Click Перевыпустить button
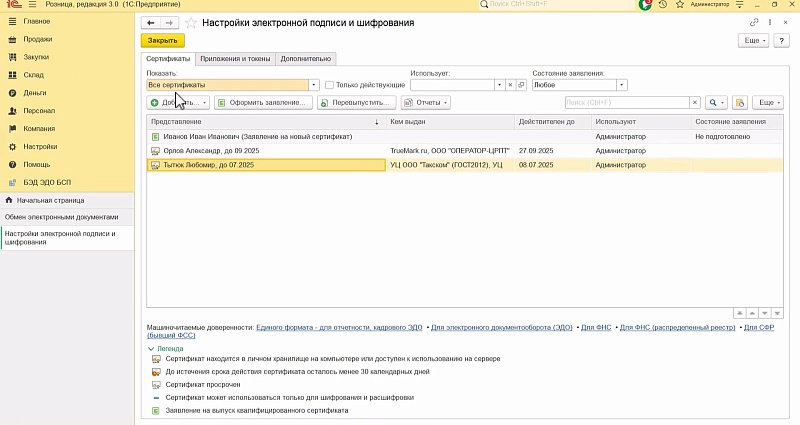The width and height of the screenshot is (800, 425). (357, 103)
